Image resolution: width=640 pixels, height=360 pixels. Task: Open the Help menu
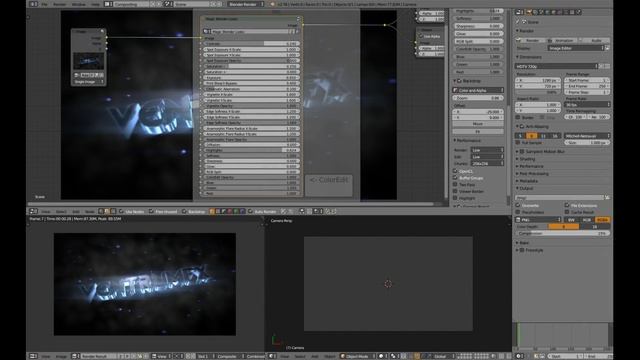coord(96,4)
